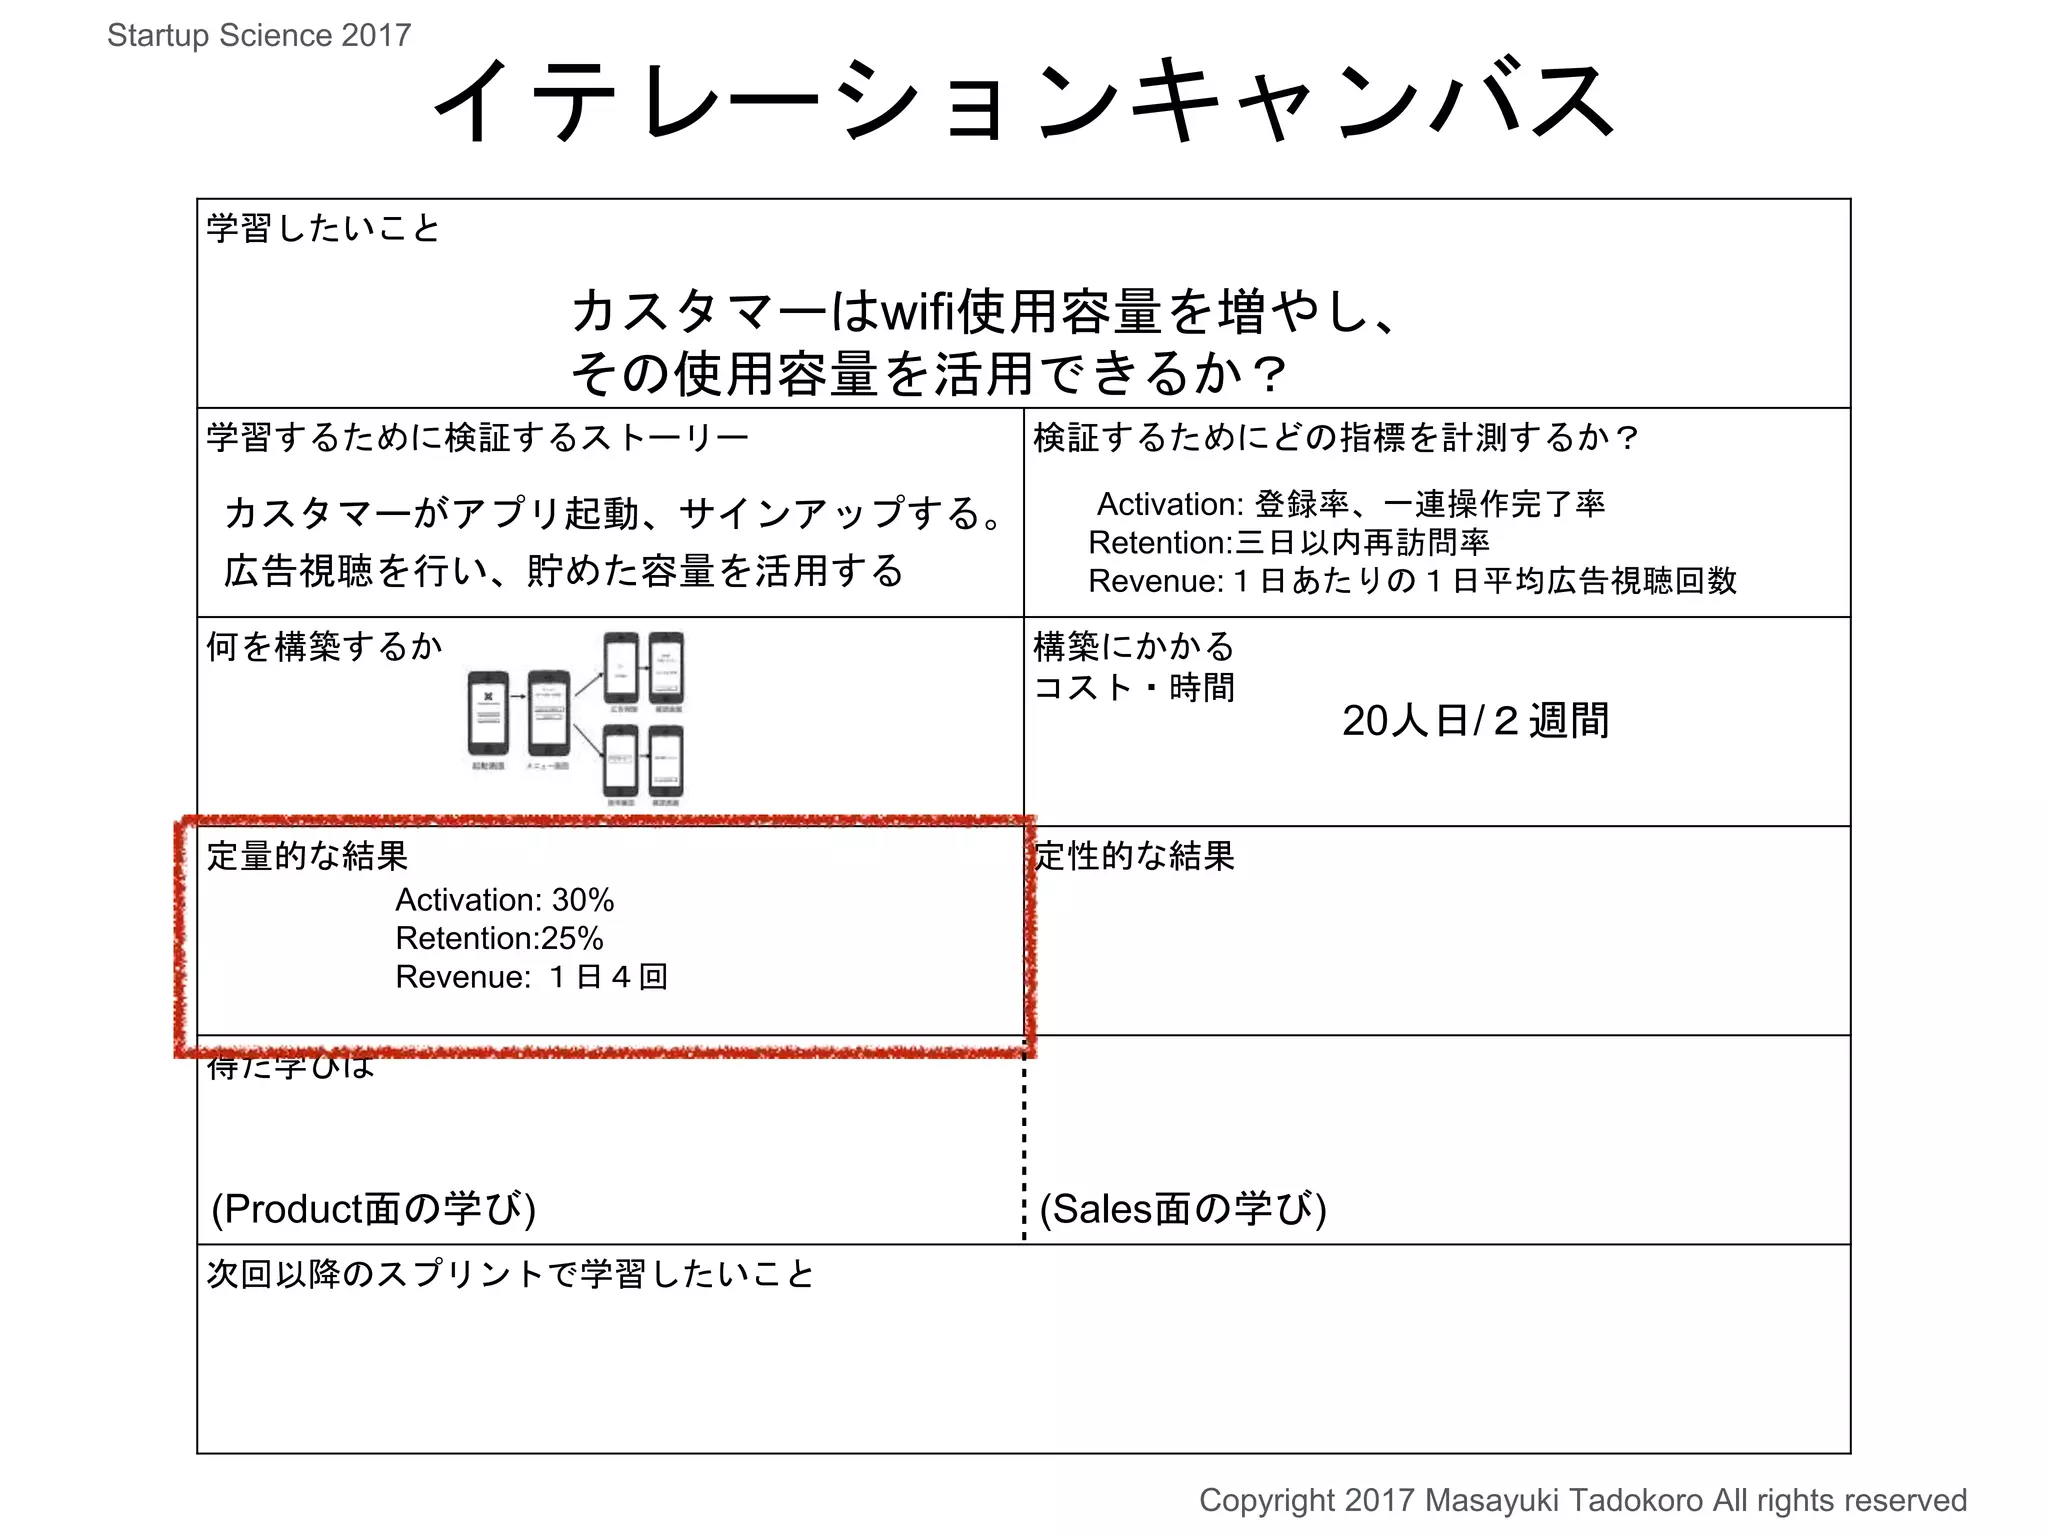Image resolution: width=2048 pixels, height=1536 pixels.
Task: Click 'Retention:三日以内再訪問率' metric line
Action: tap(1289, 542)
